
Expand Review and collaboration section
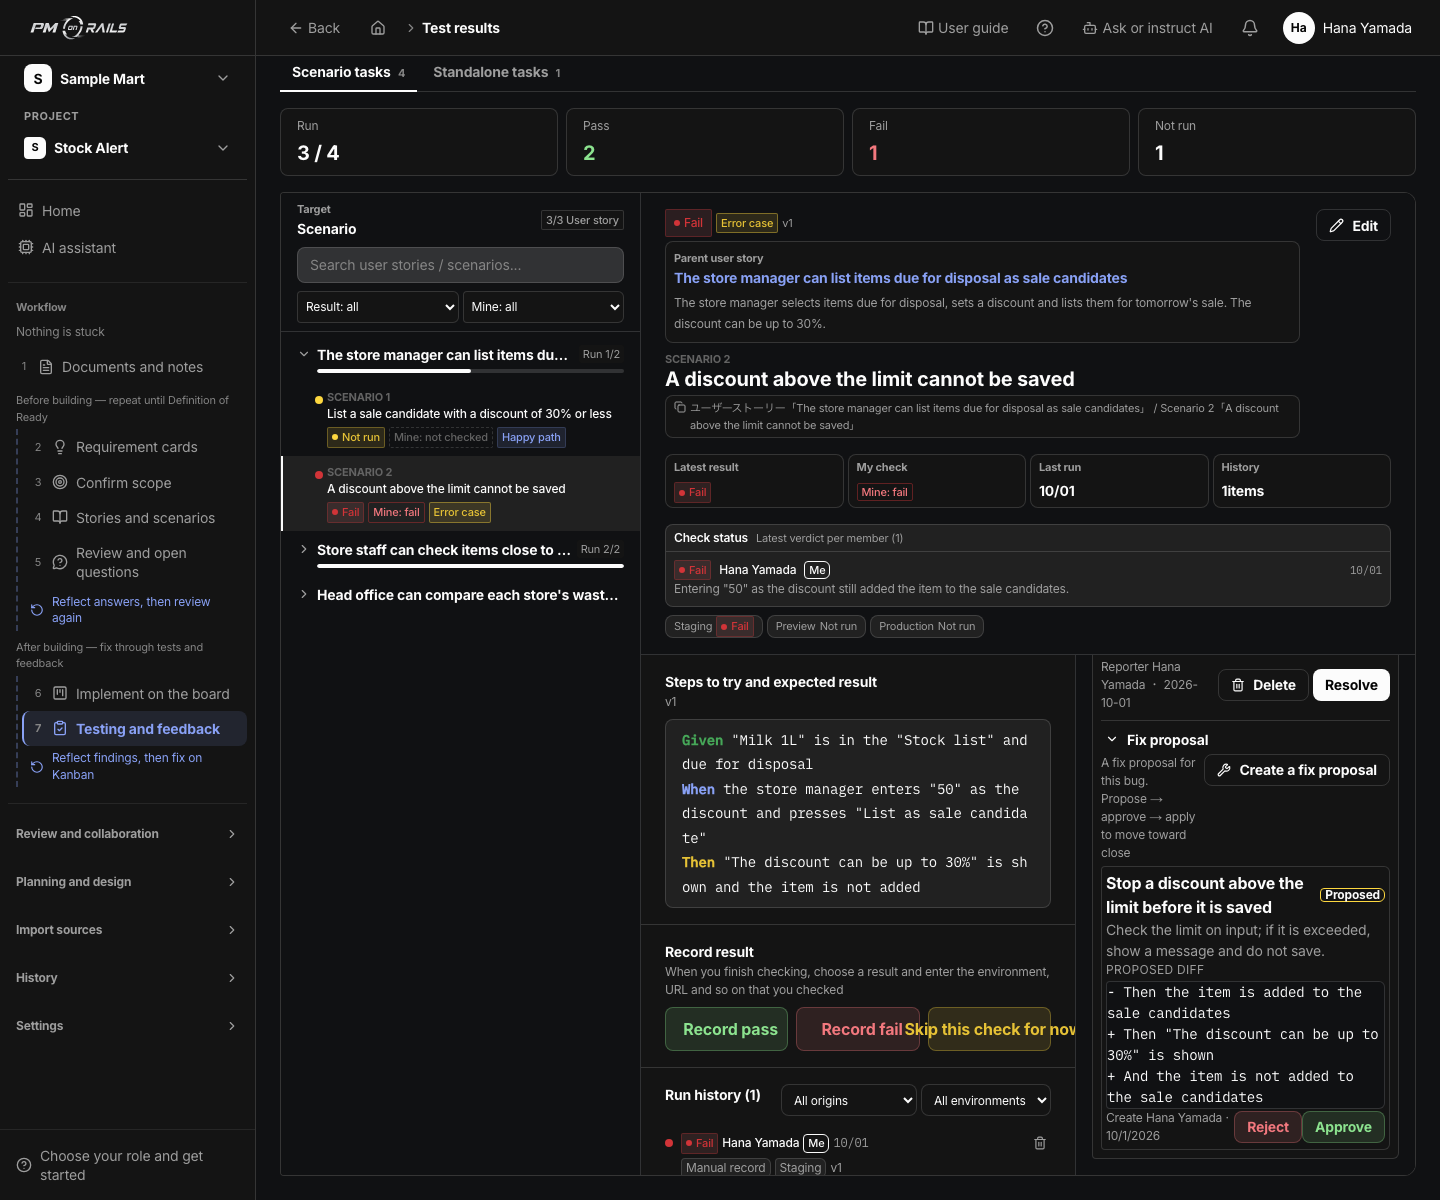127,834
